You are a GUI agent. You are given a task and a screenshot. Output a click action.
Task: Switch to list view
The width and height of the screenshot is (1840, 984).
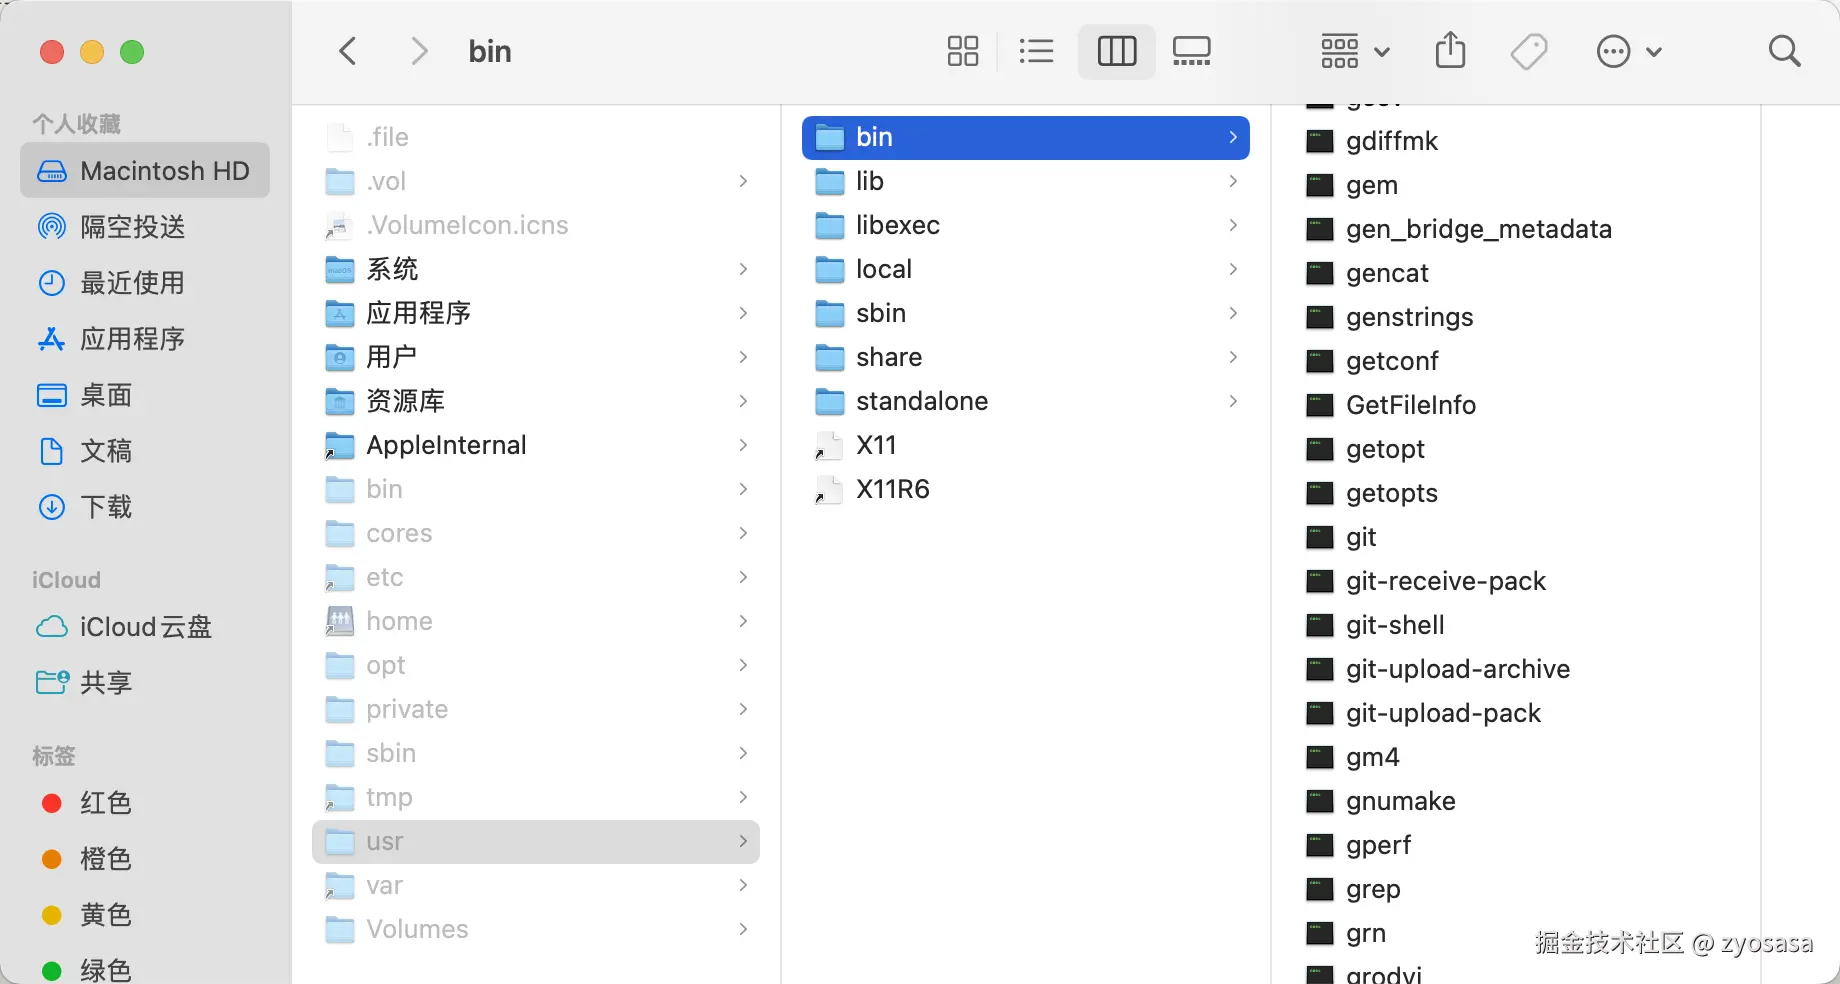1036,51
